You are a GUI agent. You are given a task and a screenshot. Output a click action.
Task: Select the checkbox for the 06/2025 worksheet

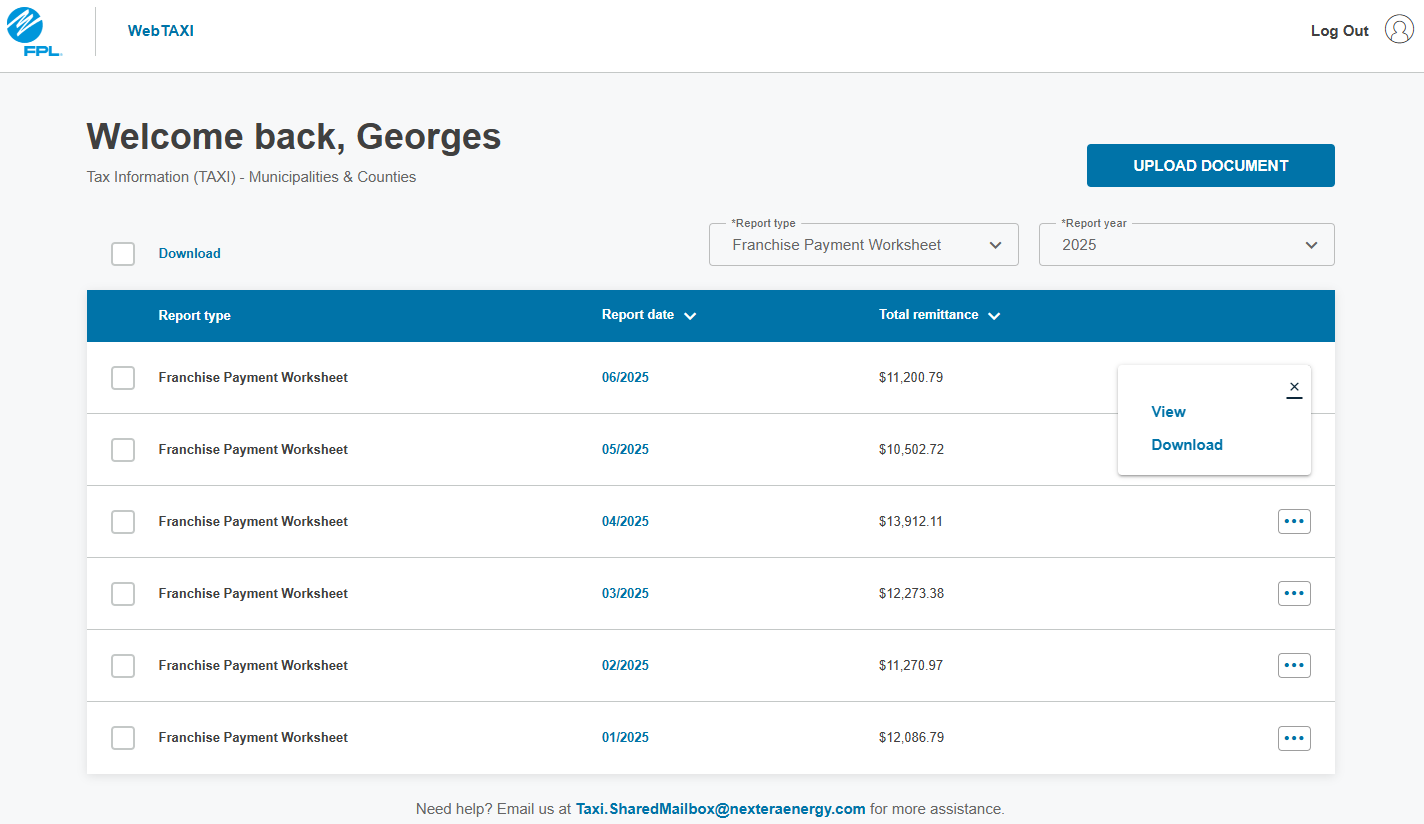point(122,378)
